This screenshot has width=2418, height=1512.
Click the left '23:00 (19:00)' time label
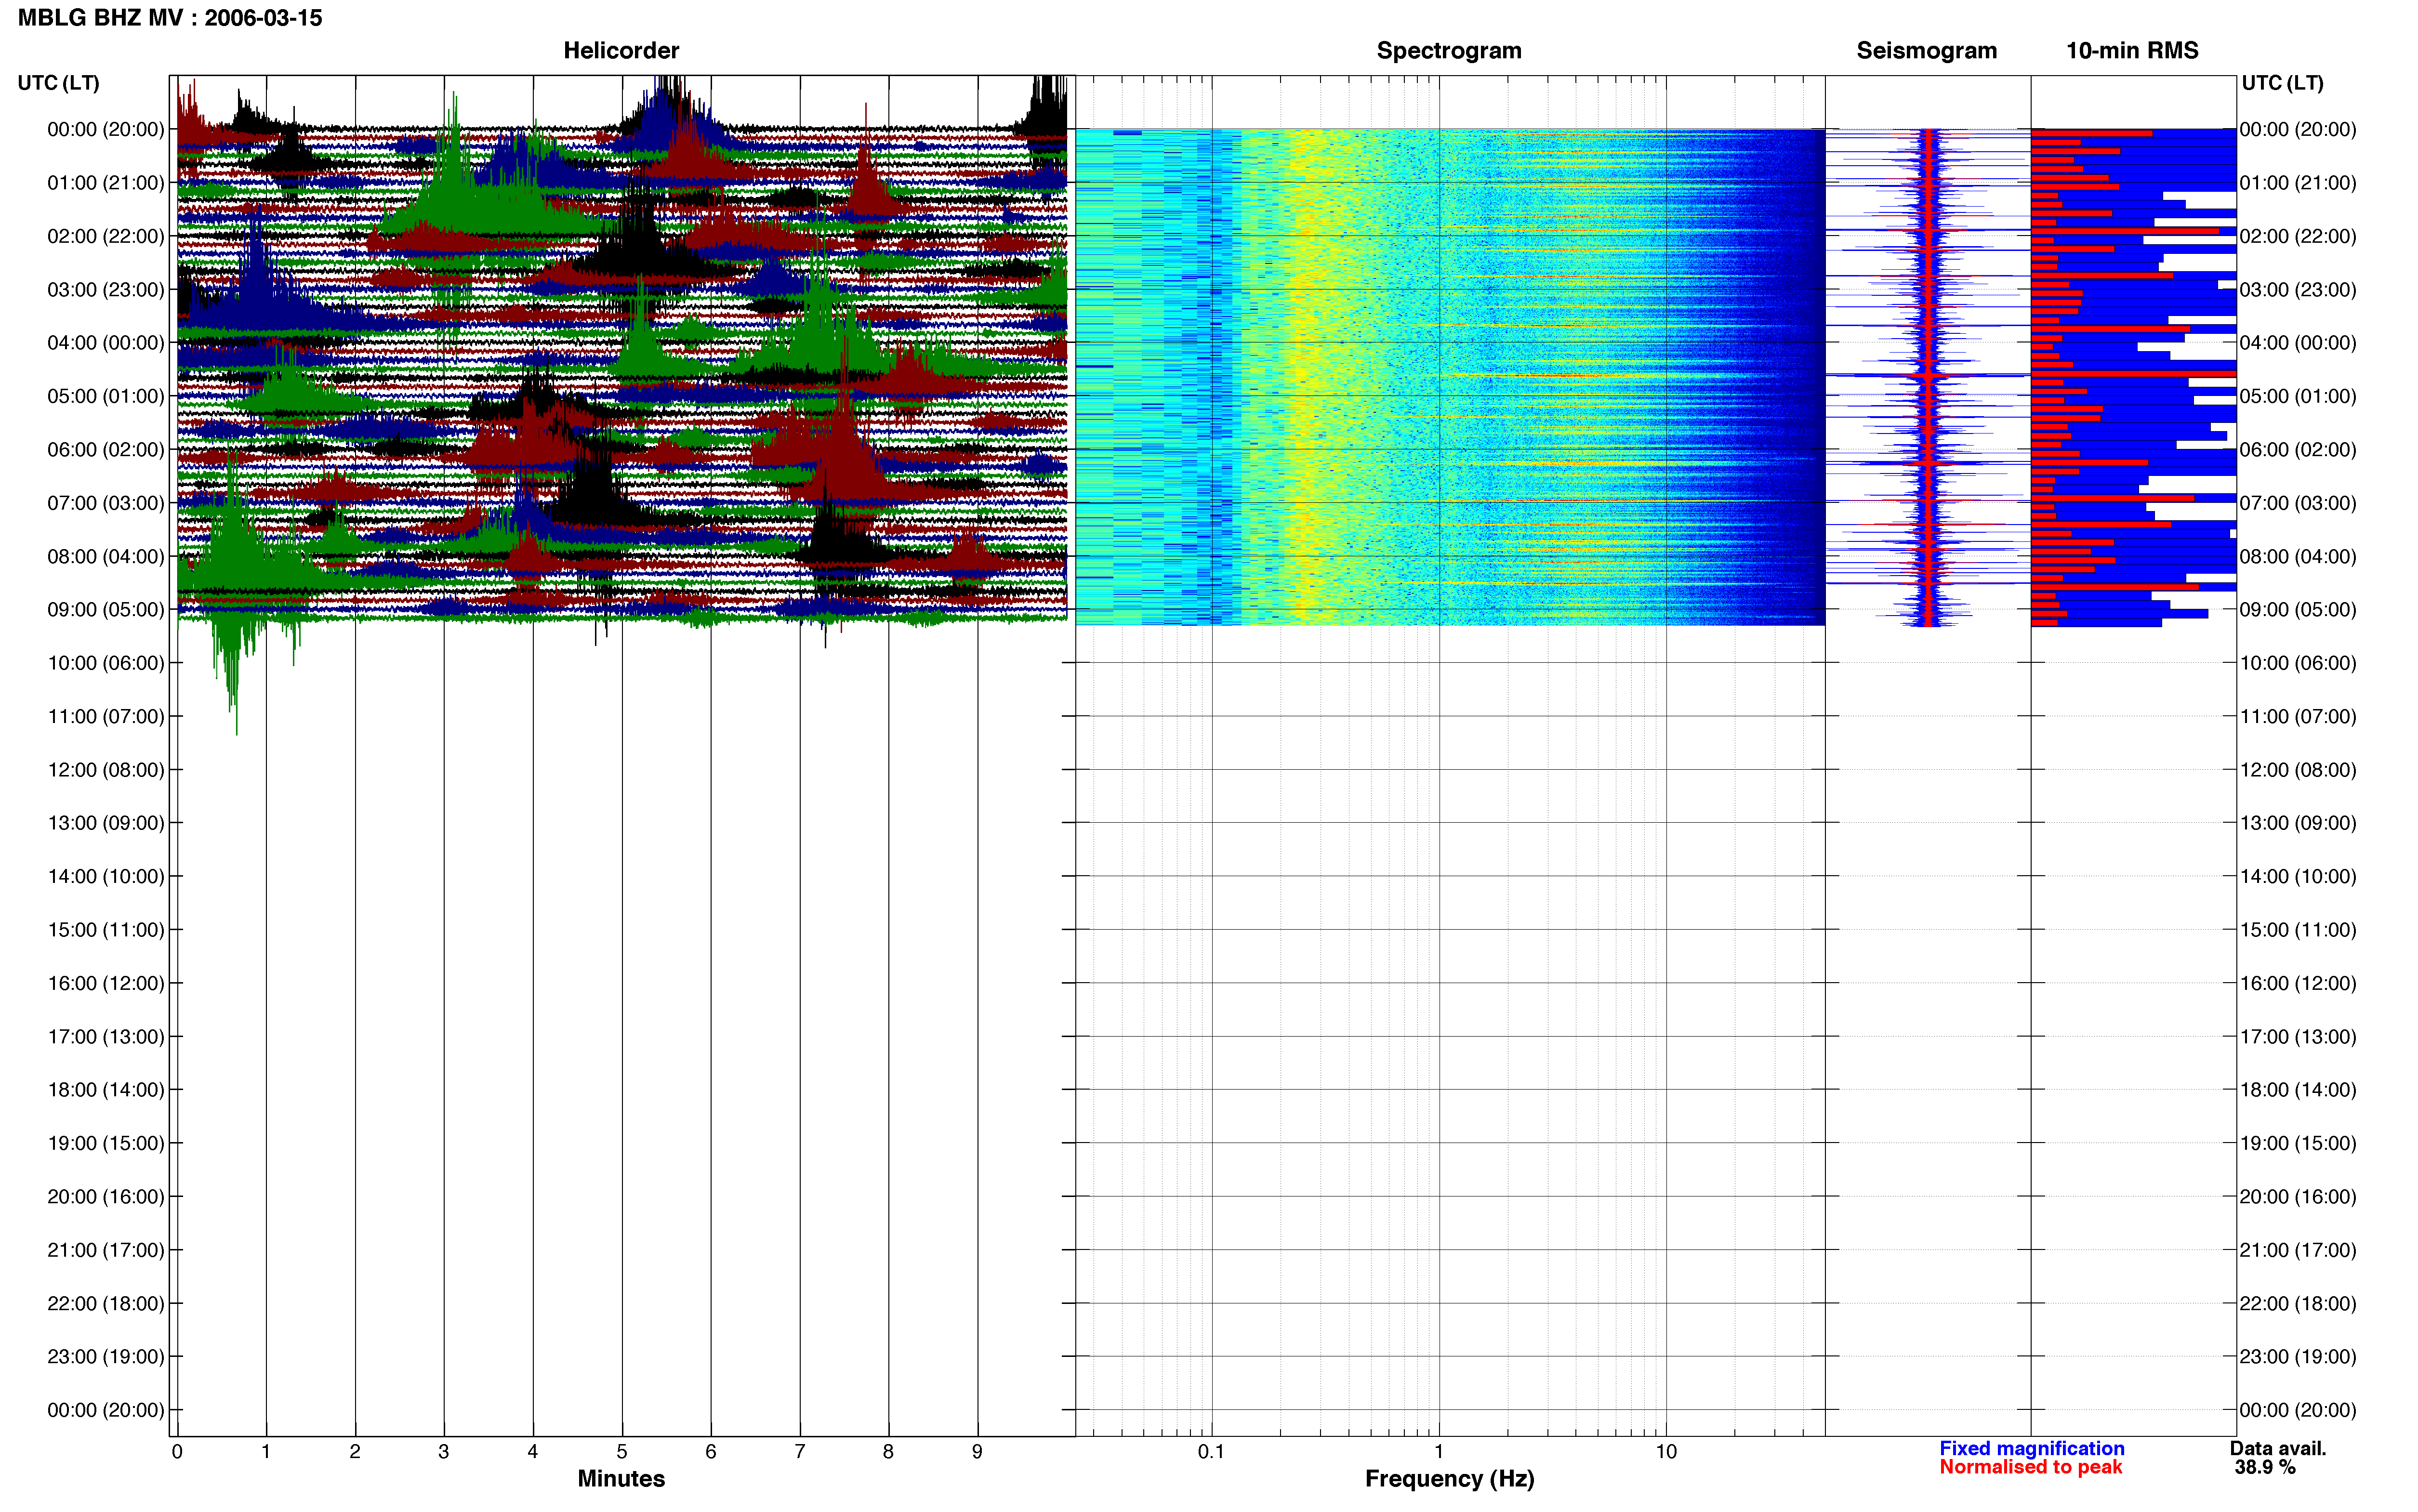pos(106,1356)
